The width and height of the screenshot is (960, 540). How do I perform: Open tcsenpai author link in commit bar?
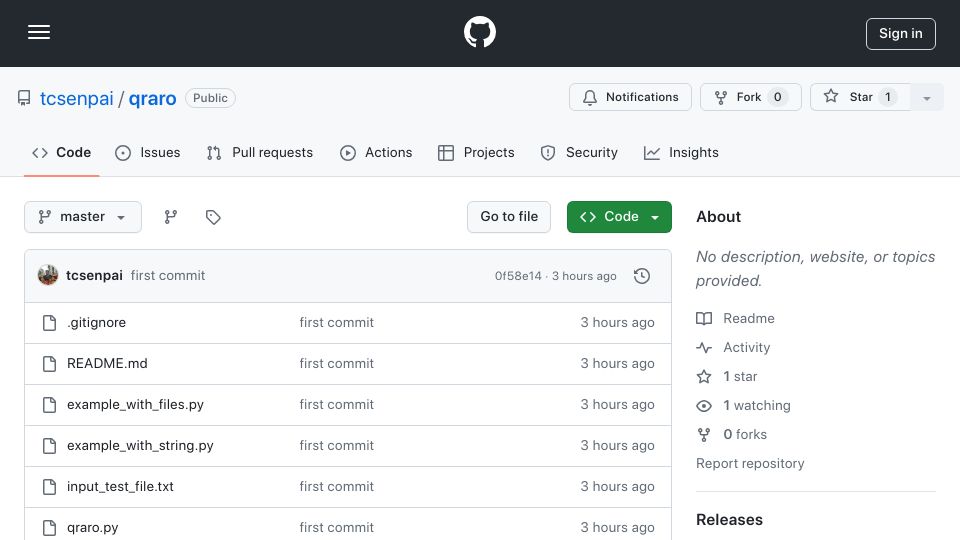[94, 276]
